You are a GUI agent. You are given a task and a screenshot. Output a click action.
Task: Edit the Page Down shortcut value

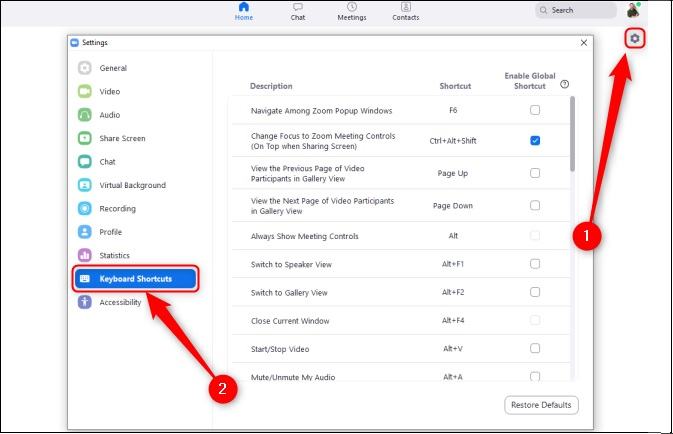(x=453, y=206)
